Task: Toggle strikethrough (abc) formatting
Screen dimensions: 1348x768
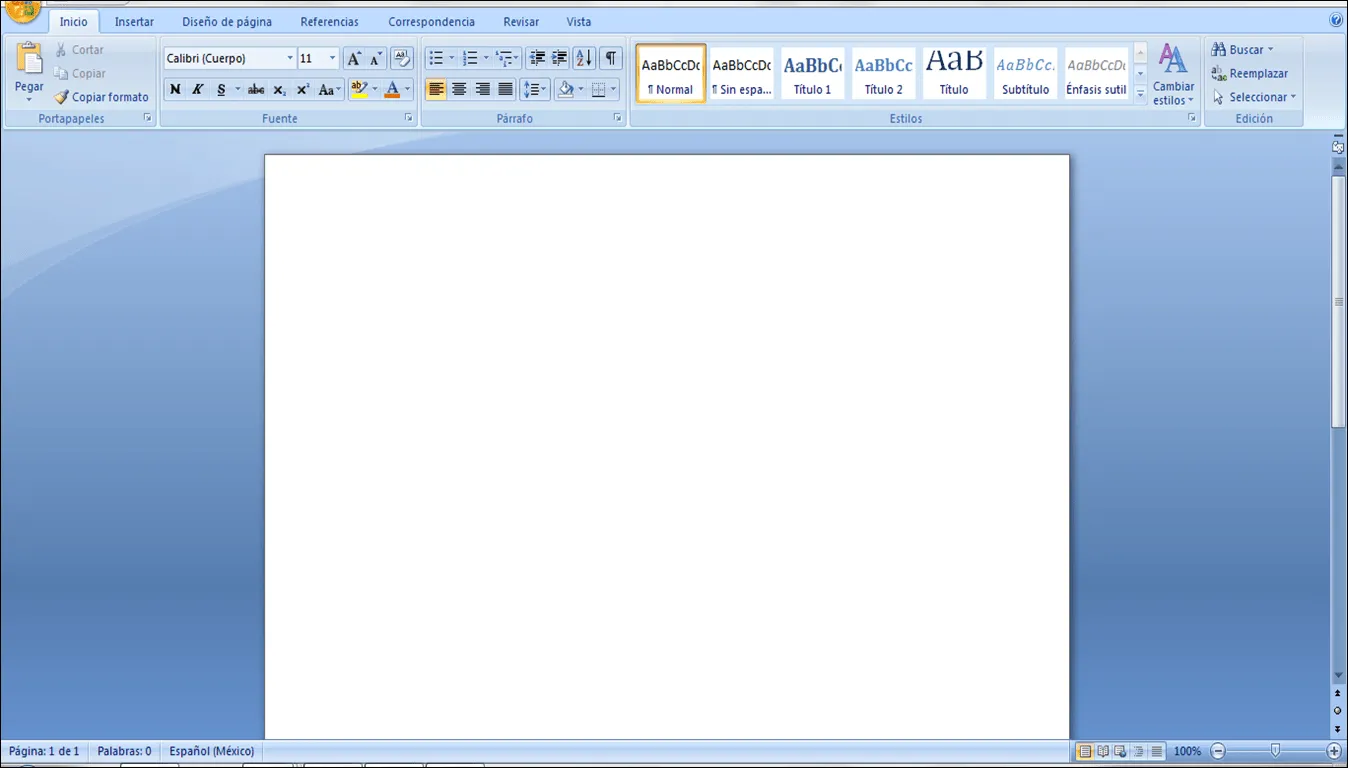Action: coord(256,90)
